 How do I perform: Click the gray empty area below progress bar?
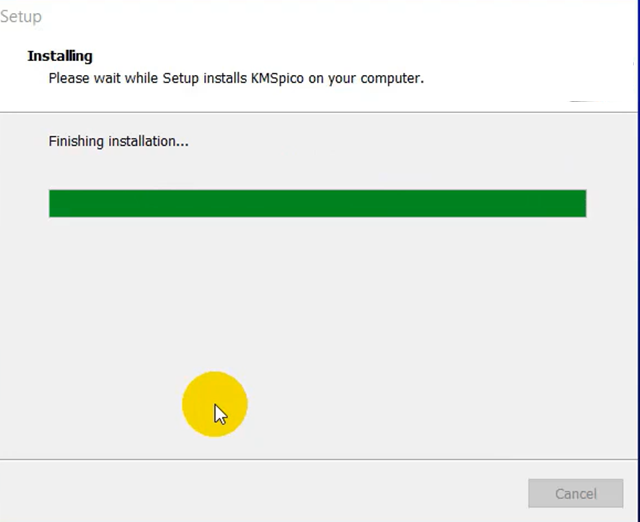(400, 320)
